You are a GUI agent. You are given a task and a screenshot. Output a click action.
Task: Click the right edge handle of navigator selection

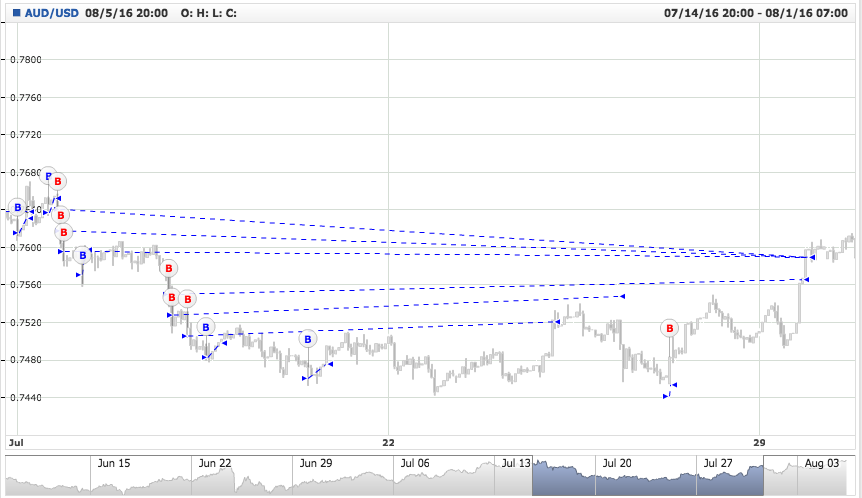[764, 477]
